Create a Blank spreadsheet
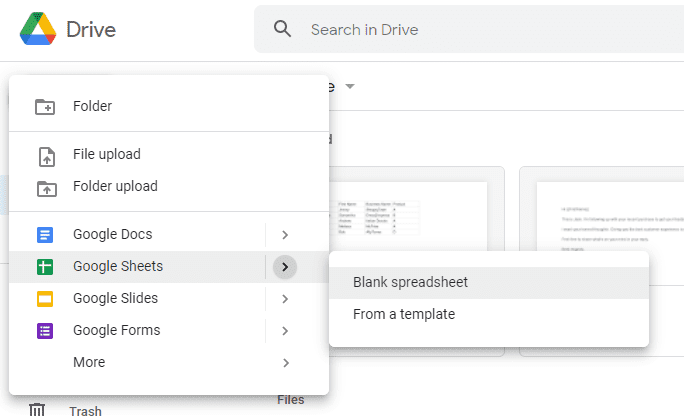 pyautogui.click(x=489, y=283)
